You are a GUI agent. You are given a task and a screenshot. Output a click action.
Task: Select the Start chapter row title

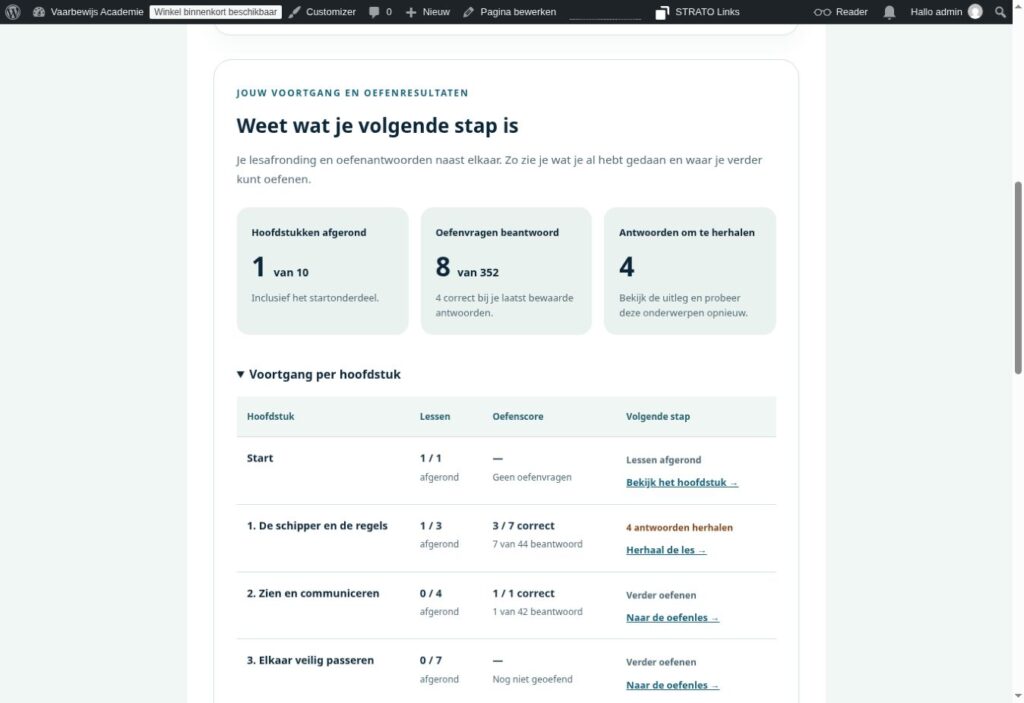coord(260,458)
